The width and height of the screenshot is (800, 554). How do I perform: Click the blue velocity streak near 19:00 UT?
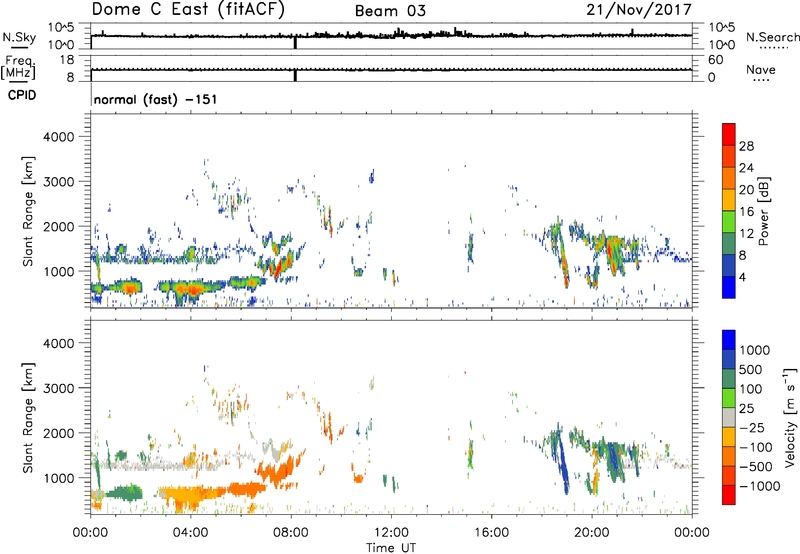(x=562, y=462)
